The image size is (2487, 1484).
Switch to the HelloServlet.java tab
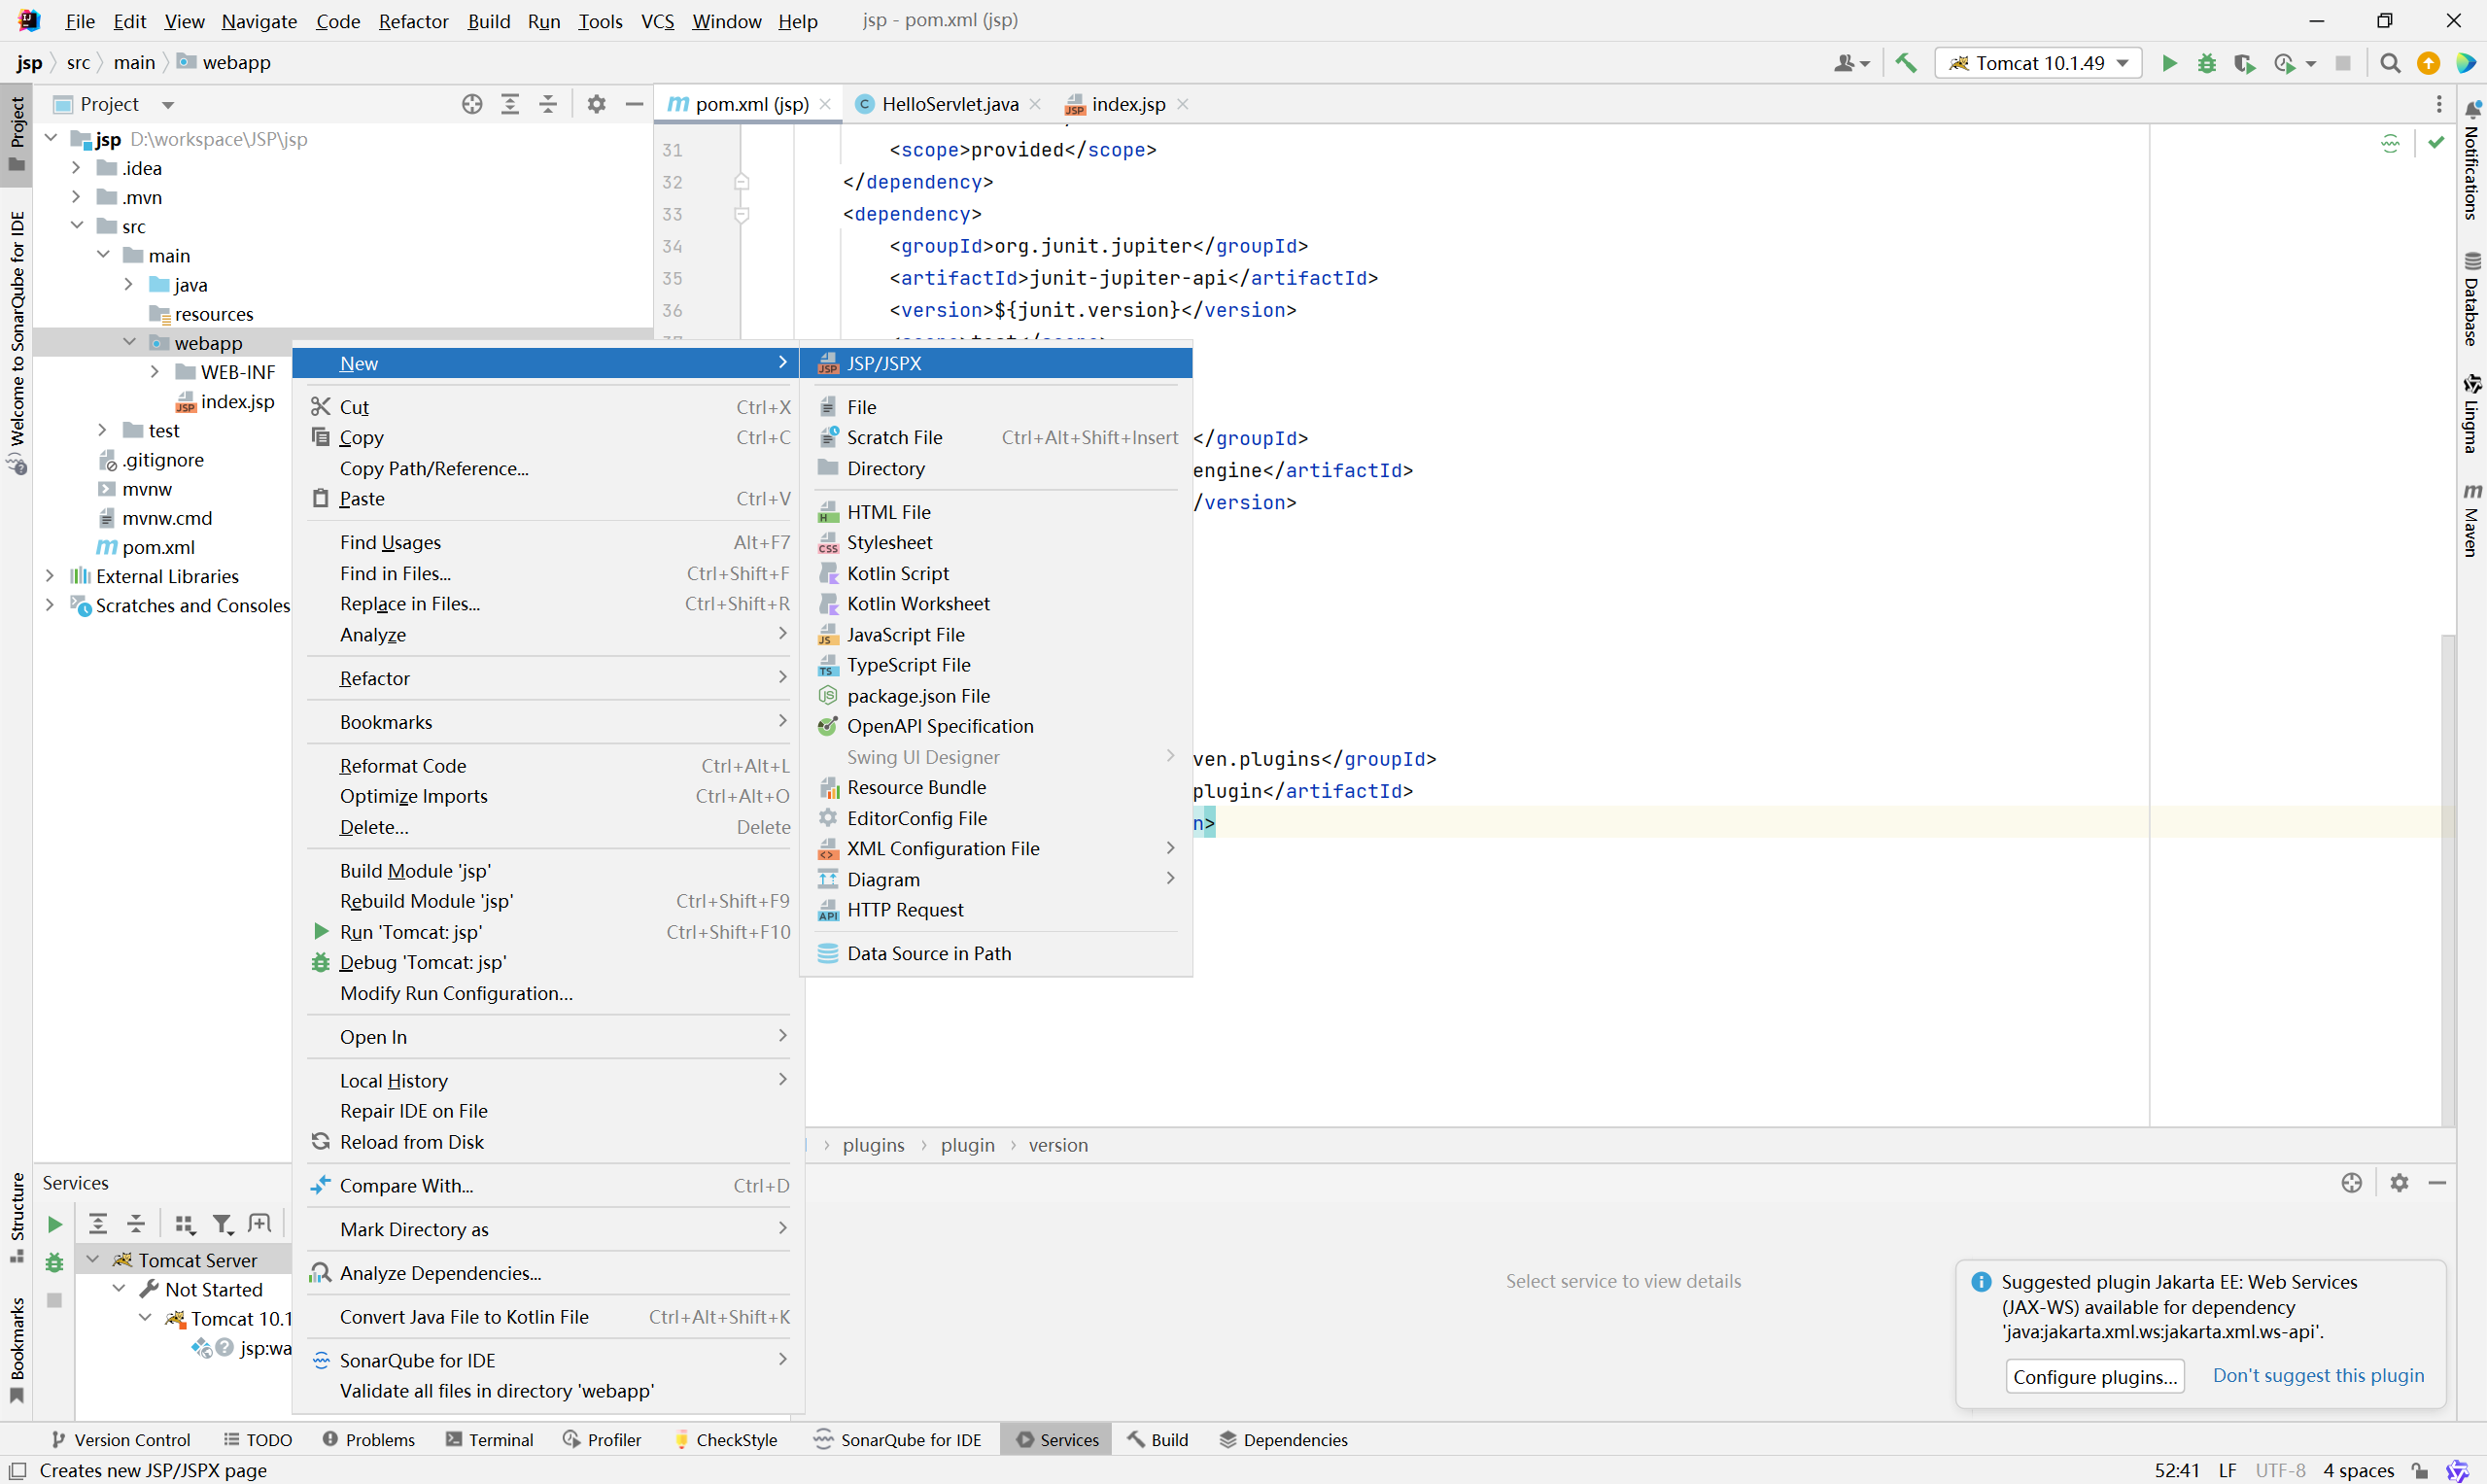949,104
